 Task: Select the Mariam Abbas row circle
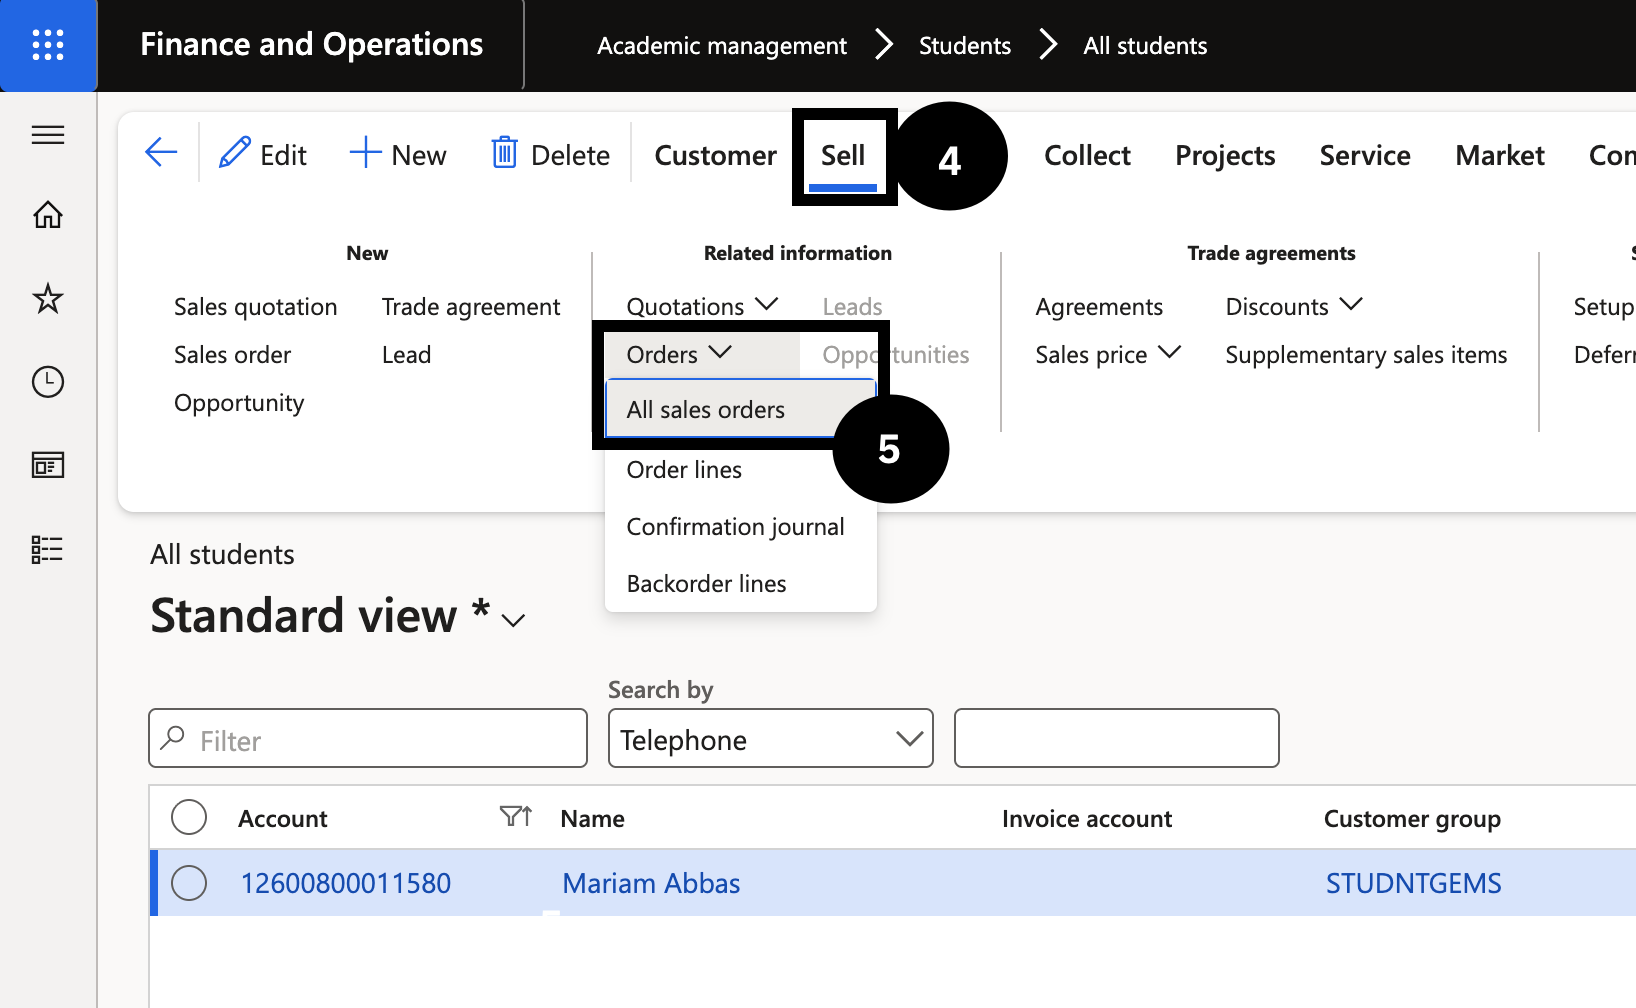189,883
